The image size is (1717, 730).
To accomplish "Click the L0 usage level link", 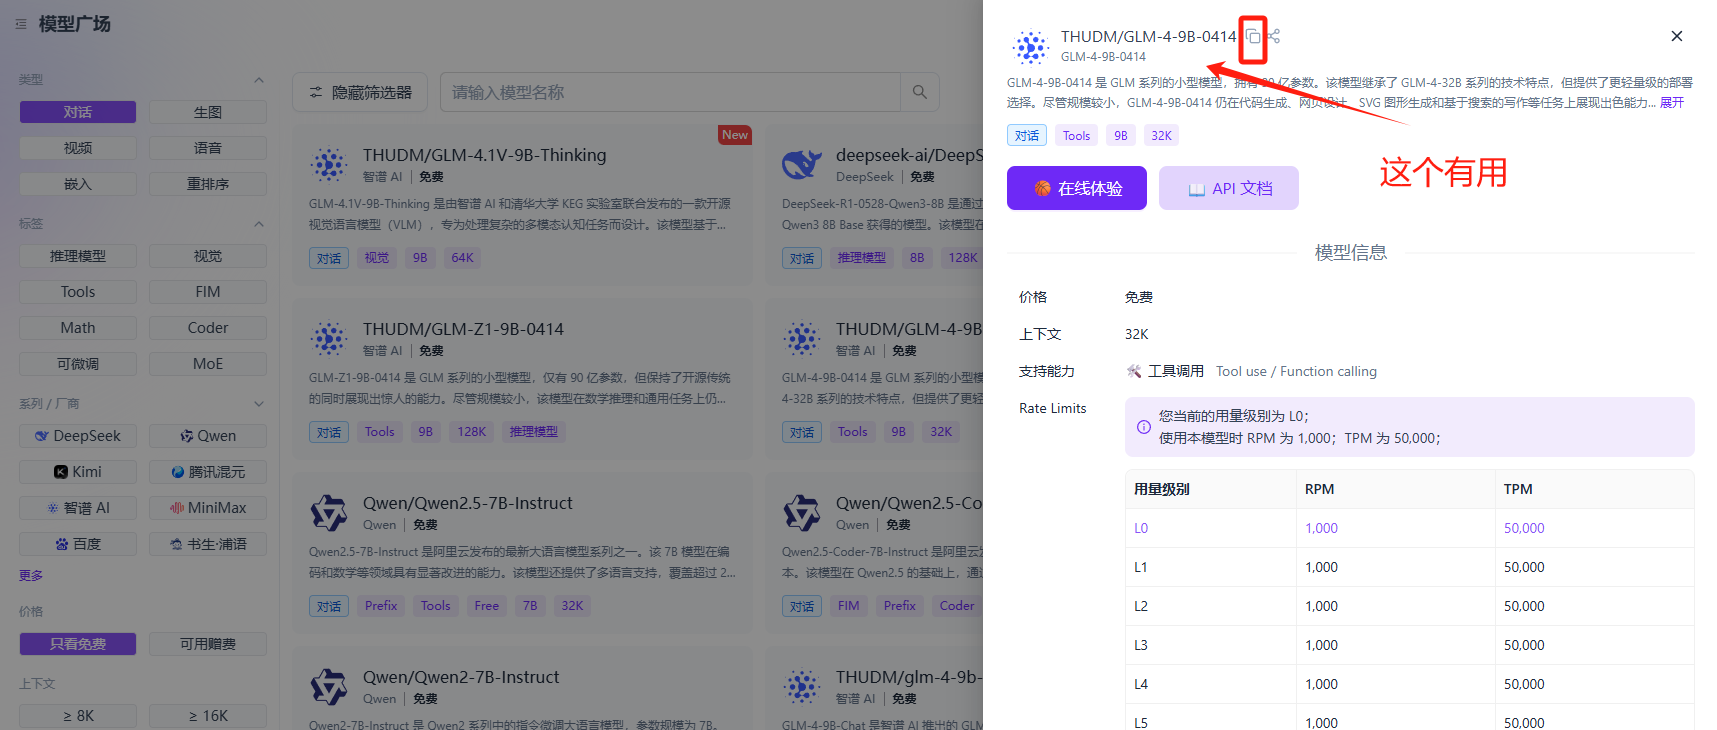I will tap(1141, 528).
